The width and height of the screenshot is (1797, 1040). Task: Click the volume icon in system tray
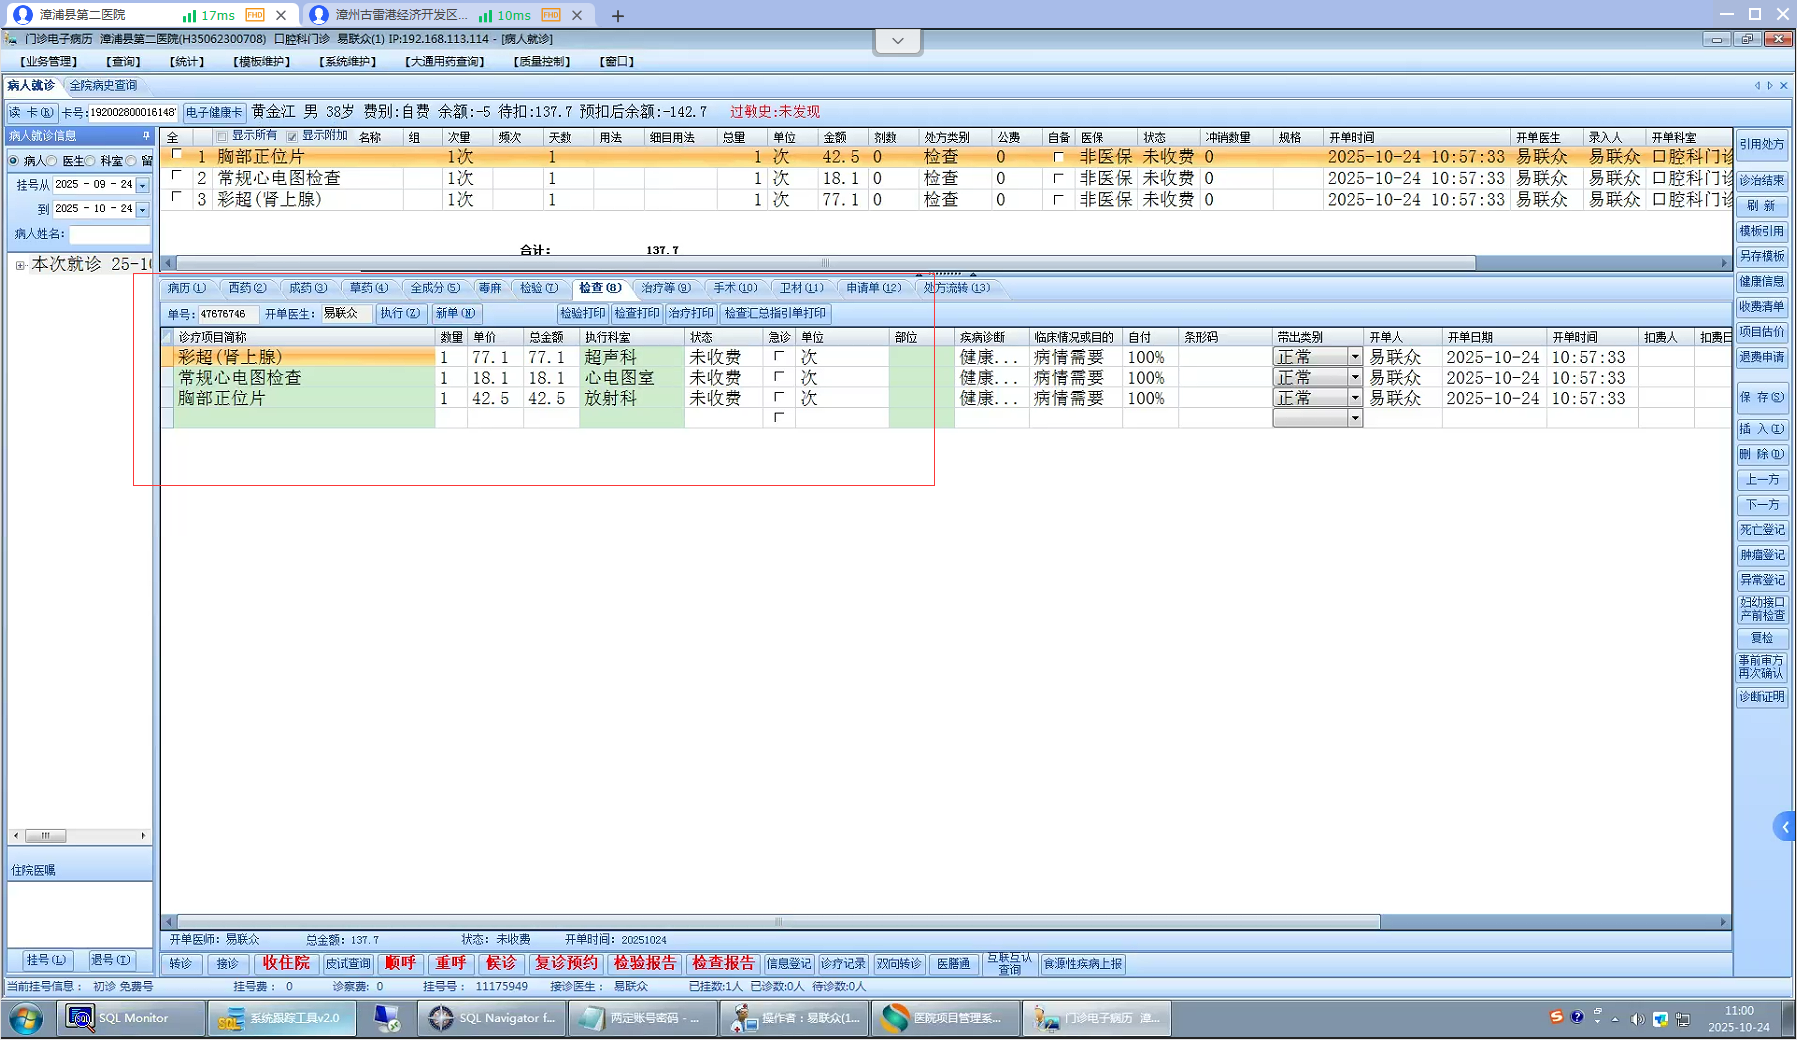click(1637, 1019)
